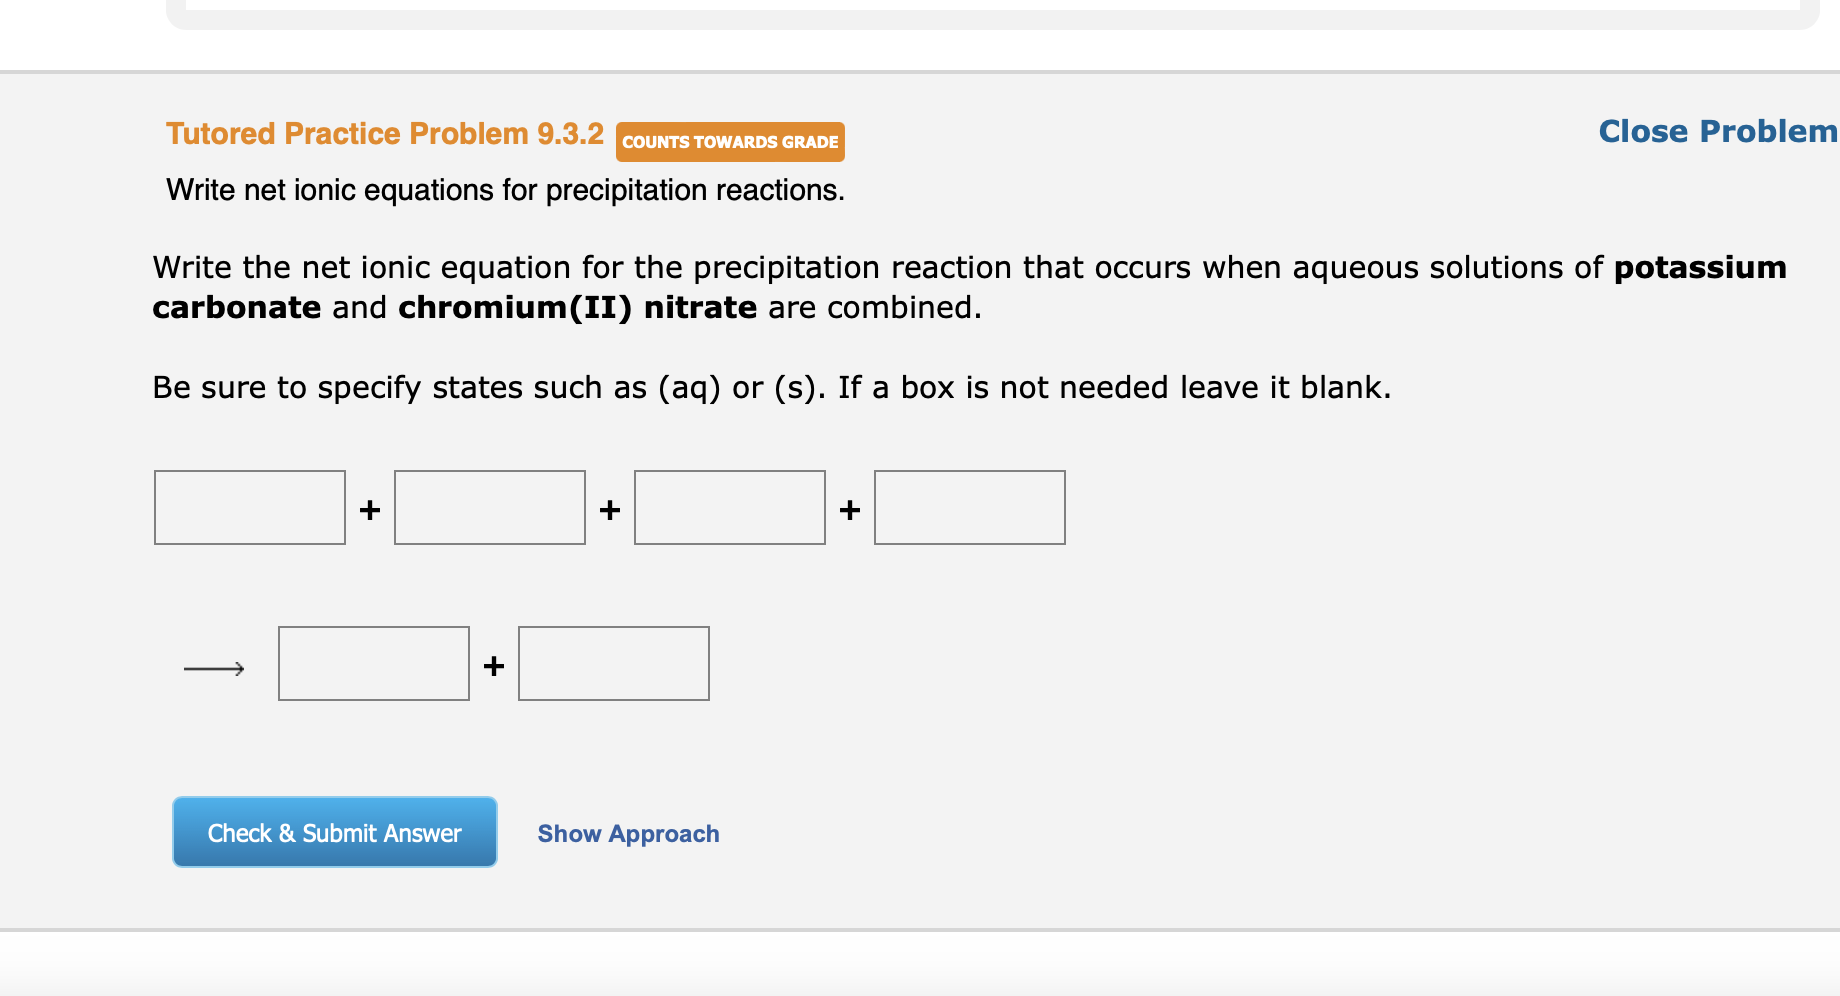1840x996 pixels.
Task: Open the Show Approach explanation
Action: [x=627, y=833]
